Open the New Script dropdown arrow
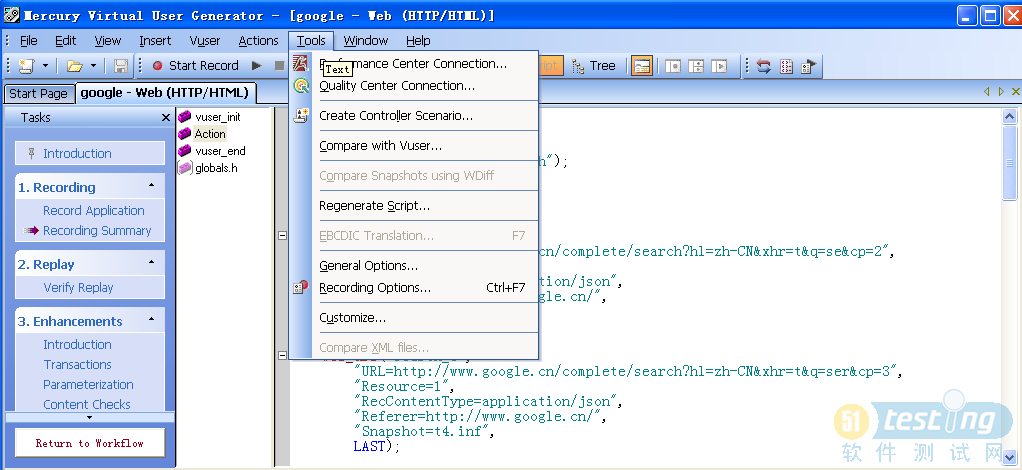 tap(46, 66)
